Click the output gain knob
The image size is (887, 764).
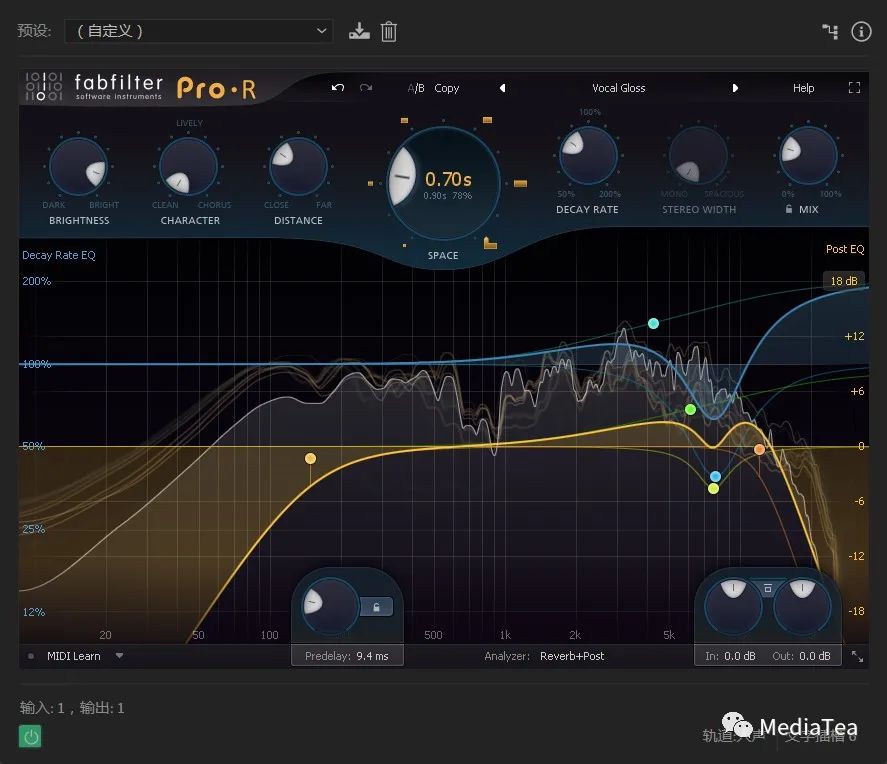click(802, 606)
